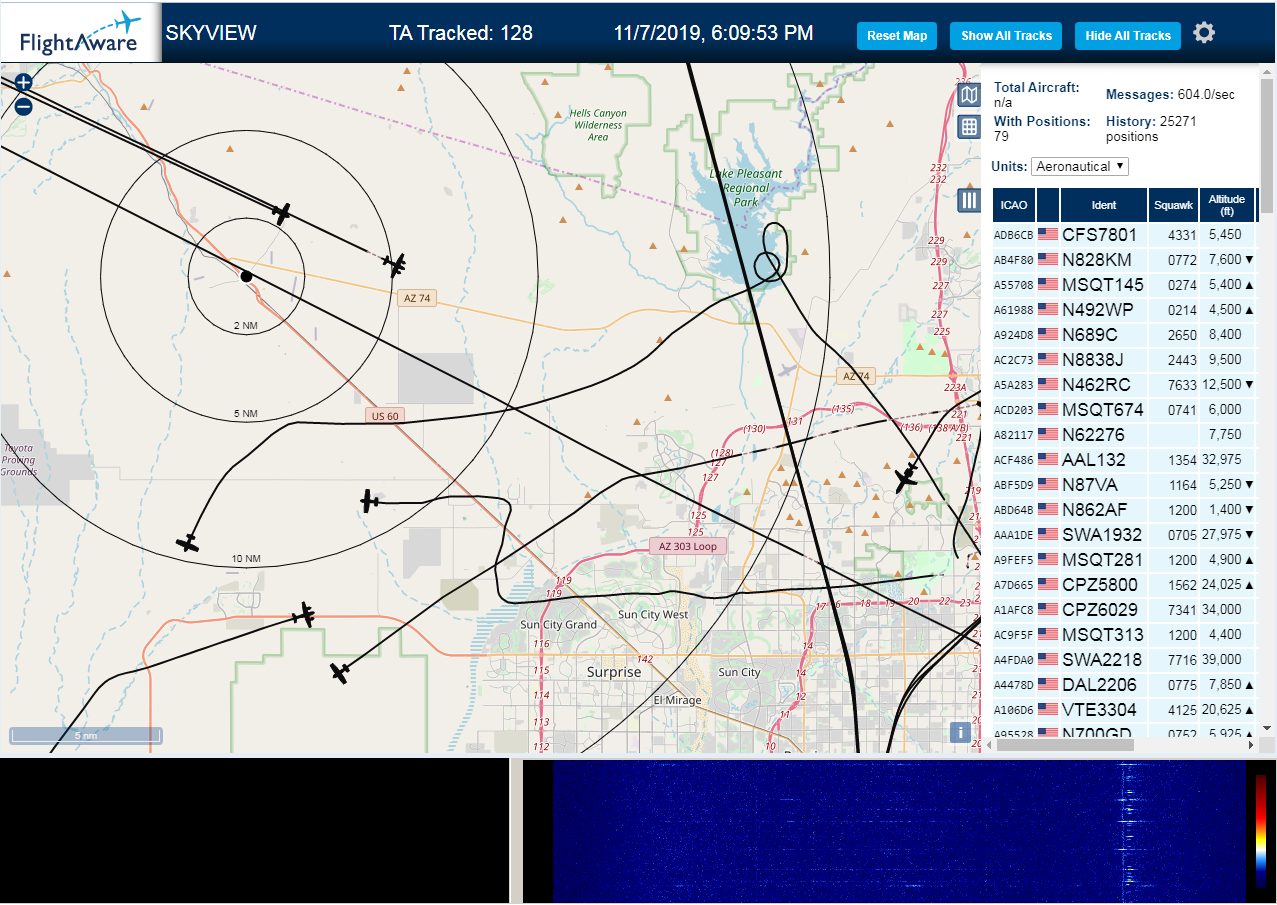The width and height of the screenshot is (1277, 905).
Task: Click the FlightAware logo
Action: (81, 33)
